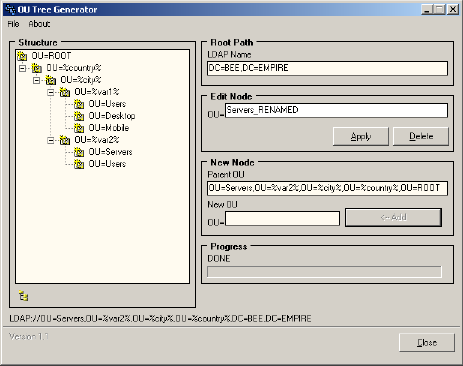Click the Parent OU field
Viewport: 463px width, 366px height.
tap(327, 188)
